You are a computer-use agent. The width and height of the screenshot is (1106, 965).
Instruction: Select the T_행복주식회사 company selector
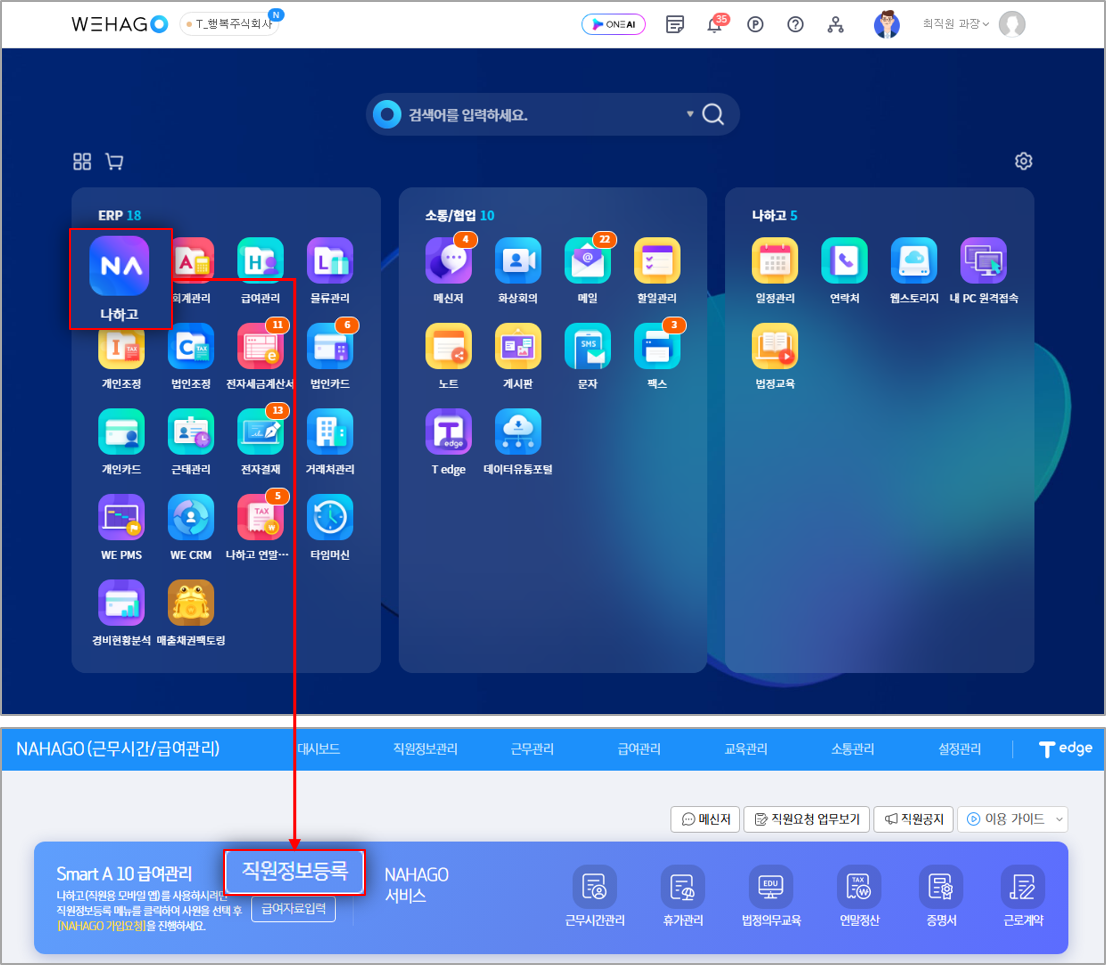pos(230,24)
